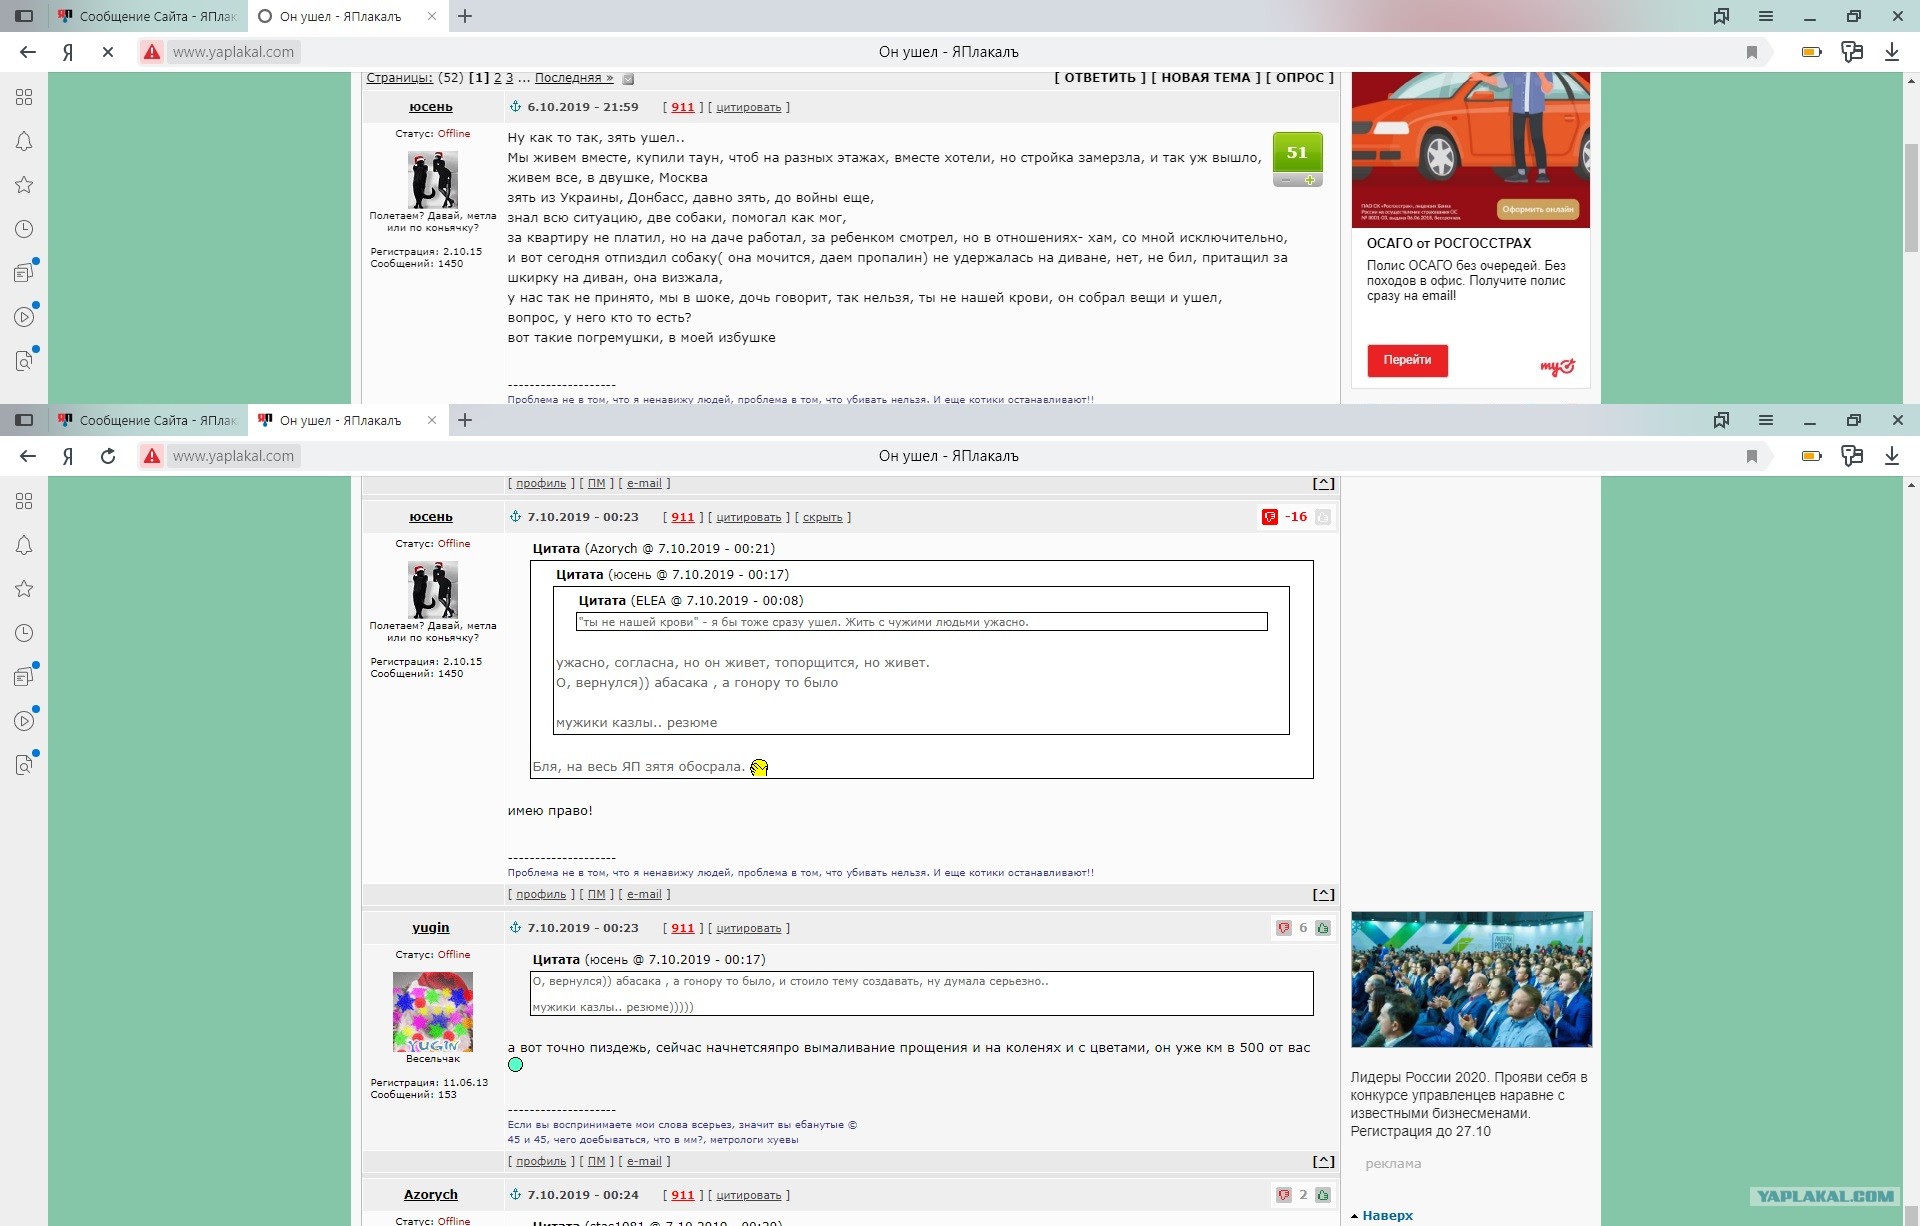Click the minus vote under the 51 rating

coord(1285,180)
